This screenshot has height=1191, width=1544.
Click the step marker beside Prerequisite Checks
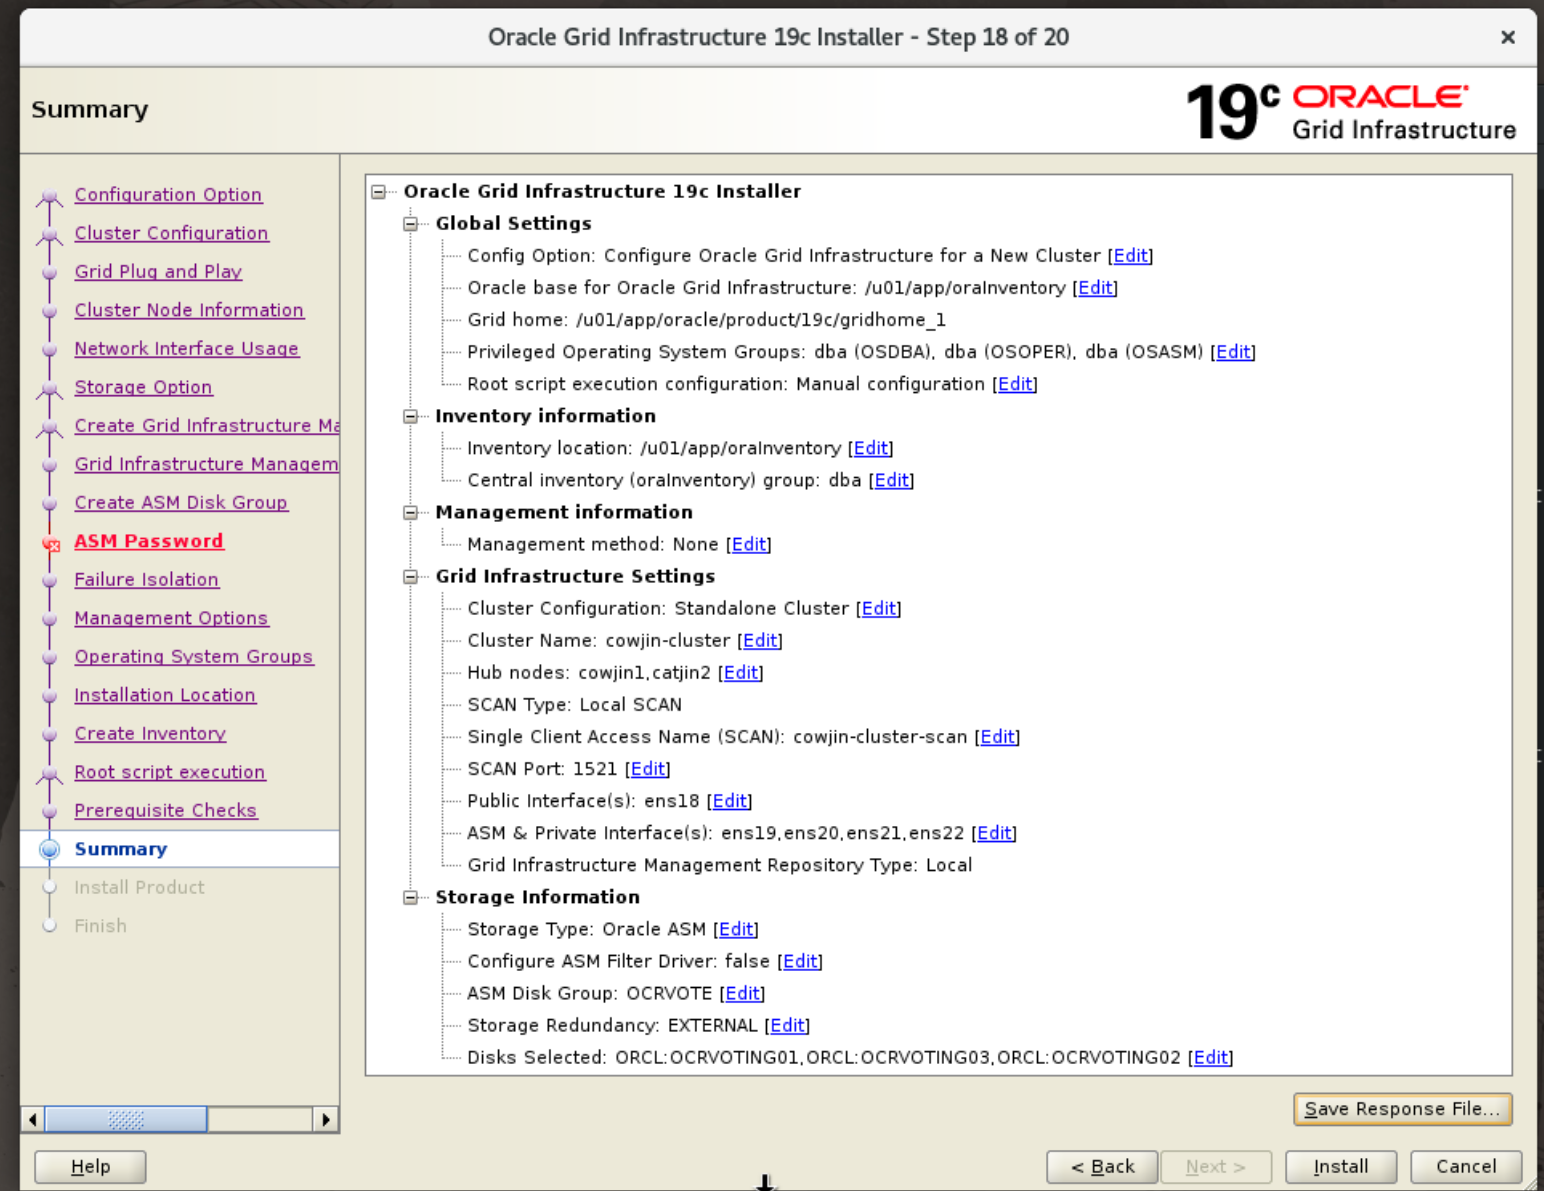pos(49,811)
